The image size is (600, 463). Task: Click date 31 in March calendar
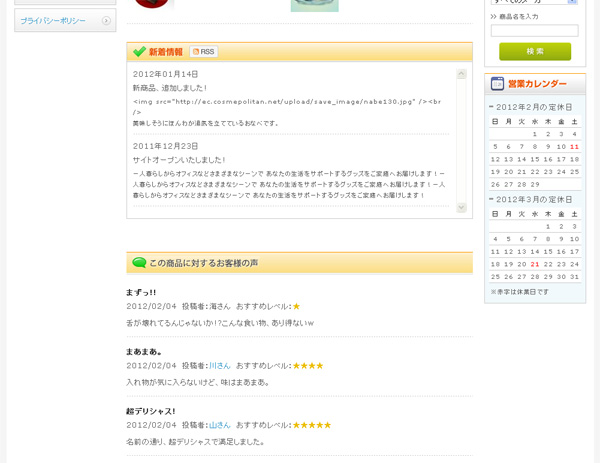[574, 277]
